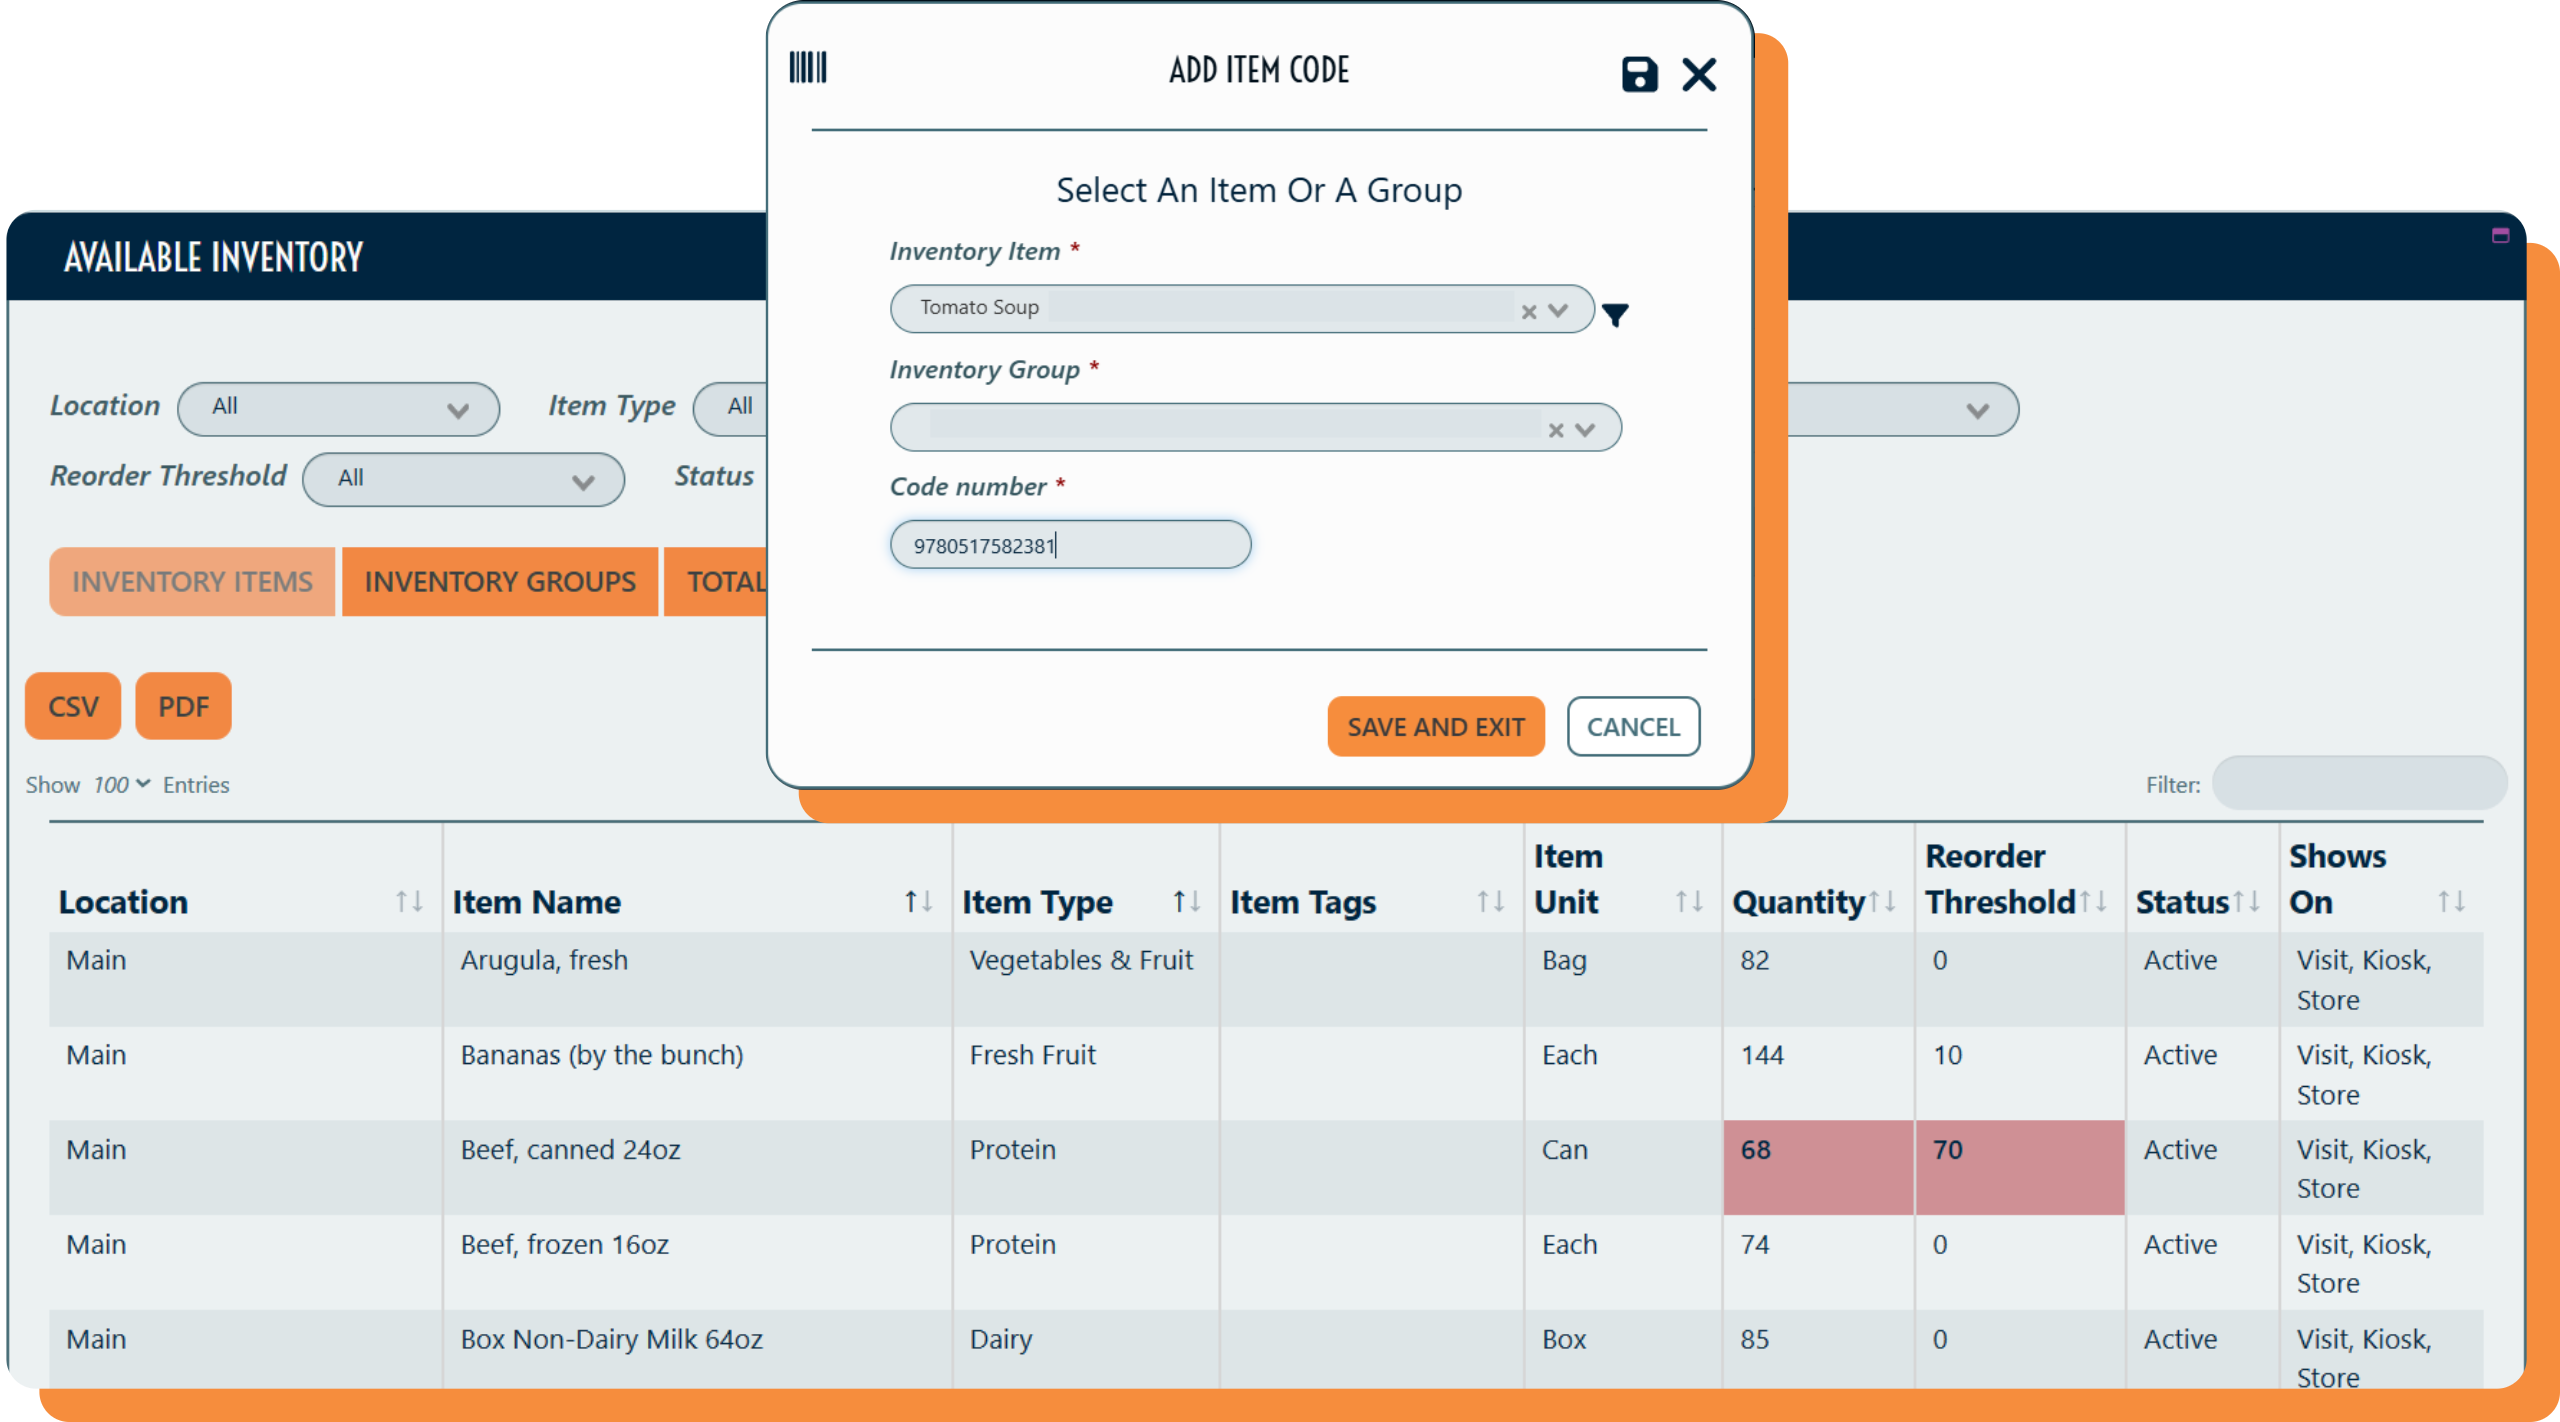Click the Code number input field

(1070, 545)
